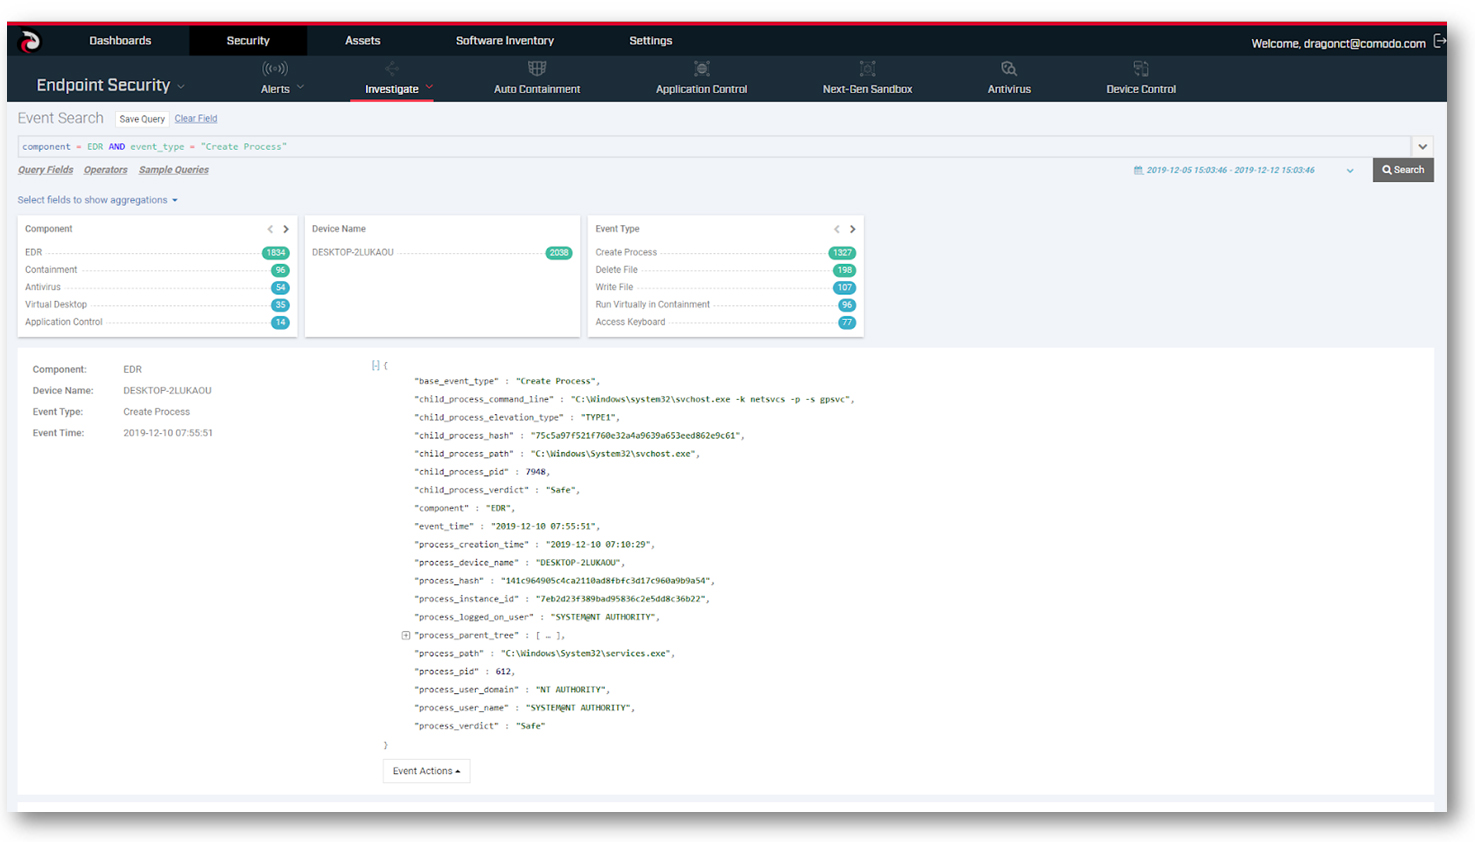Open the Dashboards menu
Image resolution: width=1475 pixels, height=842 pixels.
120,41
